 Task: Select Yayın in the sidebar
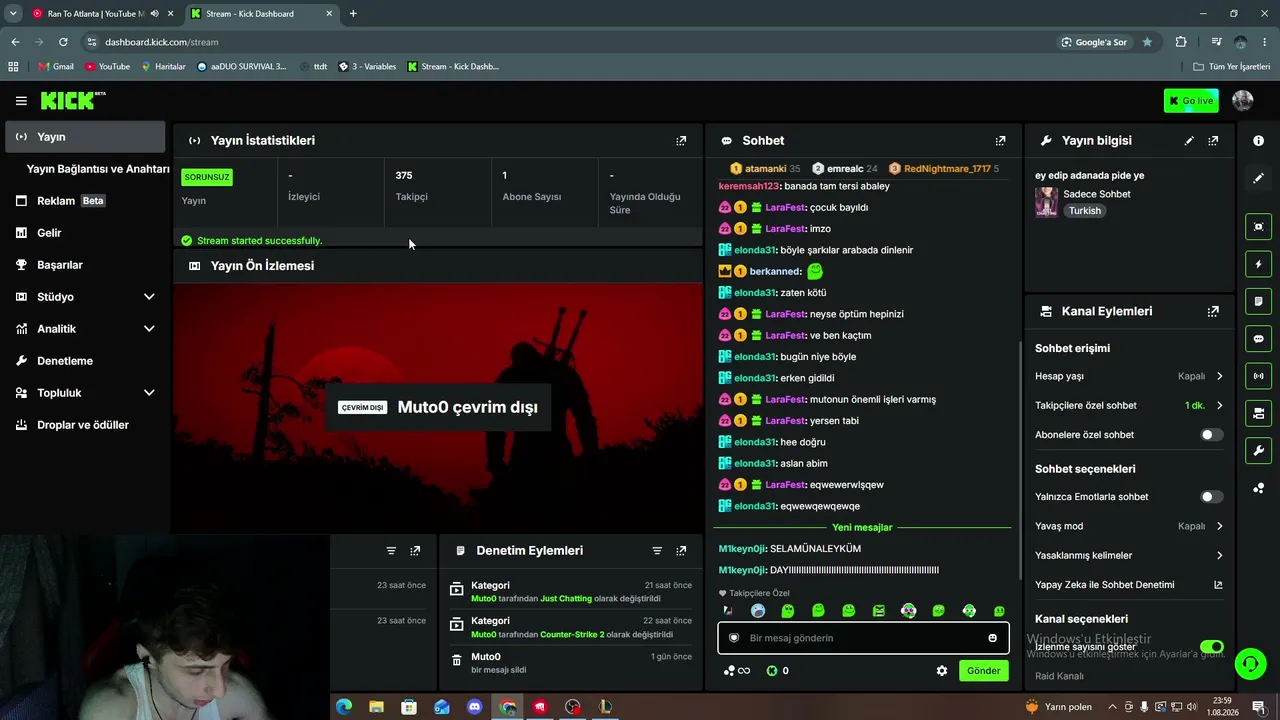85,137
